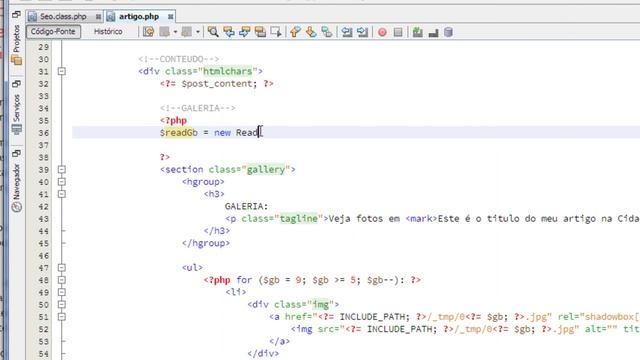Switch to Seo.class.php tab
This screenshot has width=640, height=360.
63,16
